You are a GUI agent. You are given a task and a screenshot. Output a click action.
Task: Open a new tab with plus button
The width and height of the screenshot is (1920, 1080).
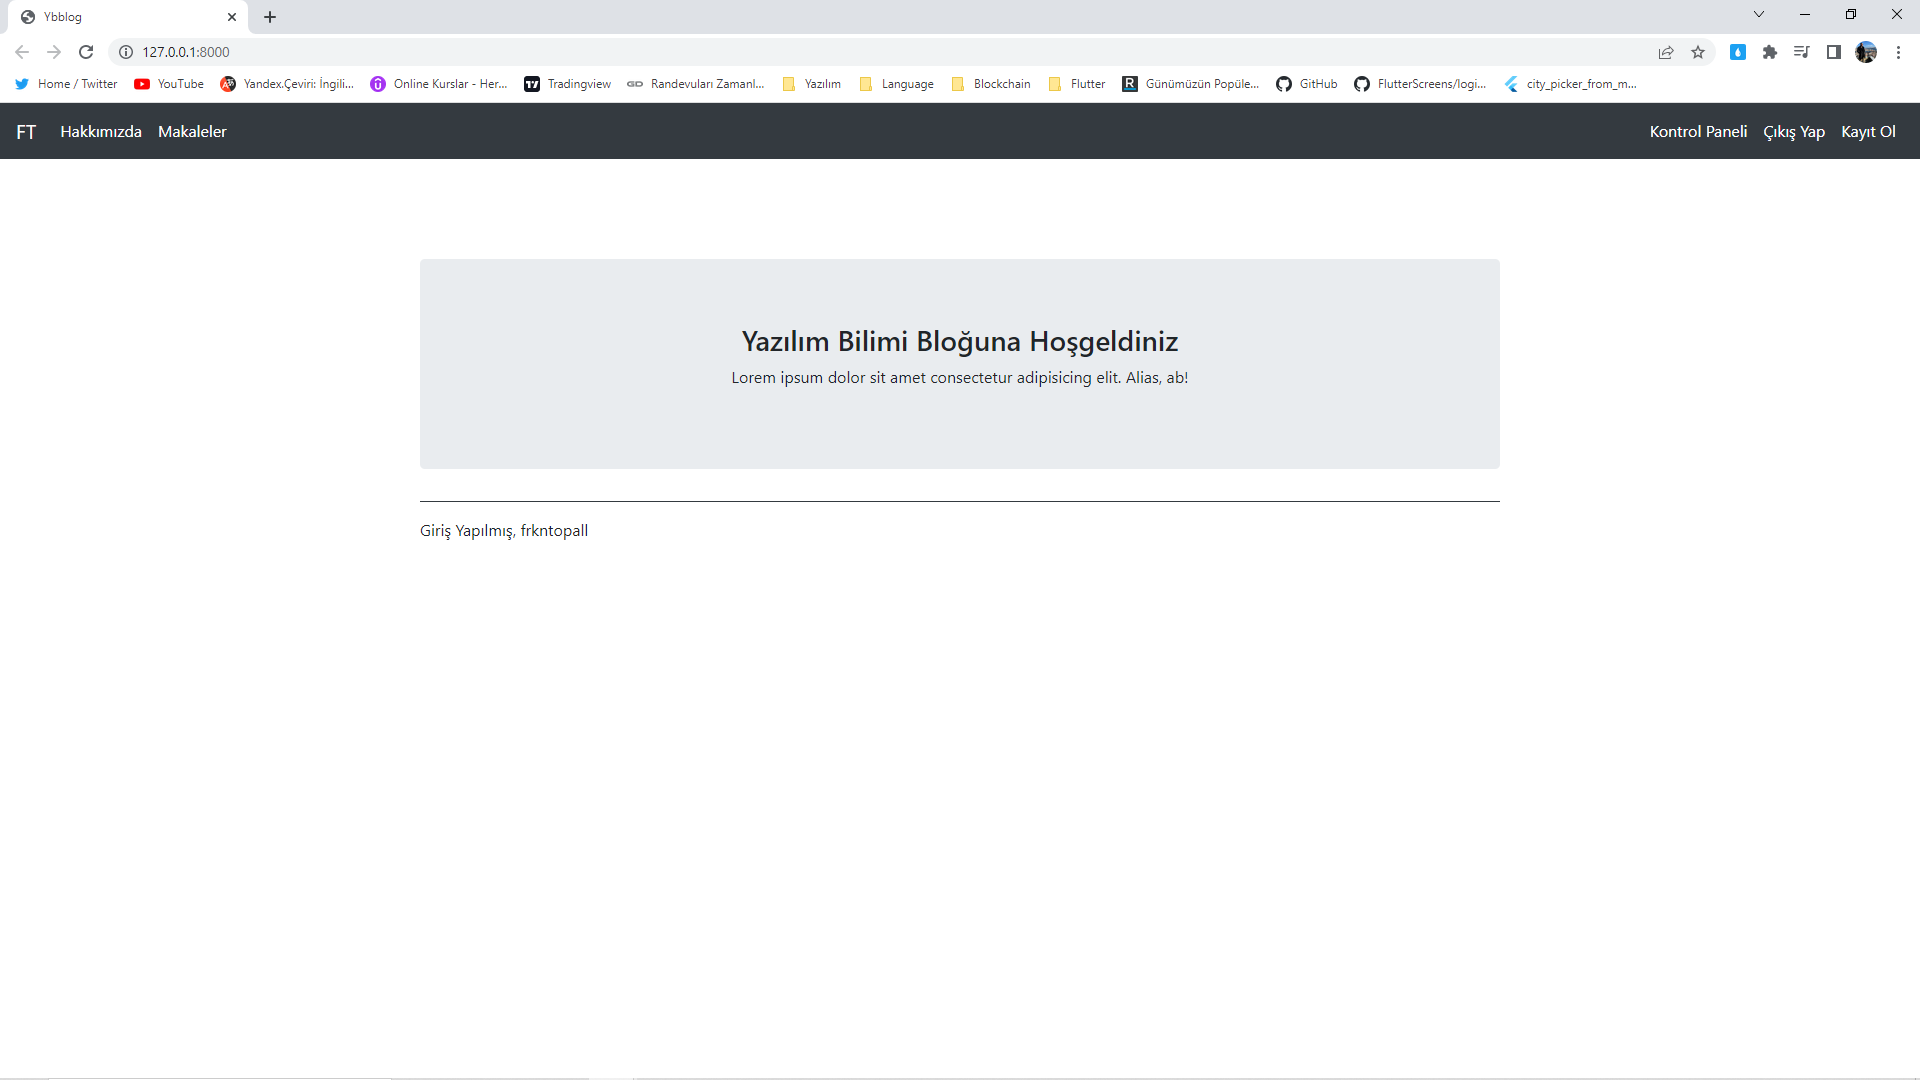click(270, 17)
